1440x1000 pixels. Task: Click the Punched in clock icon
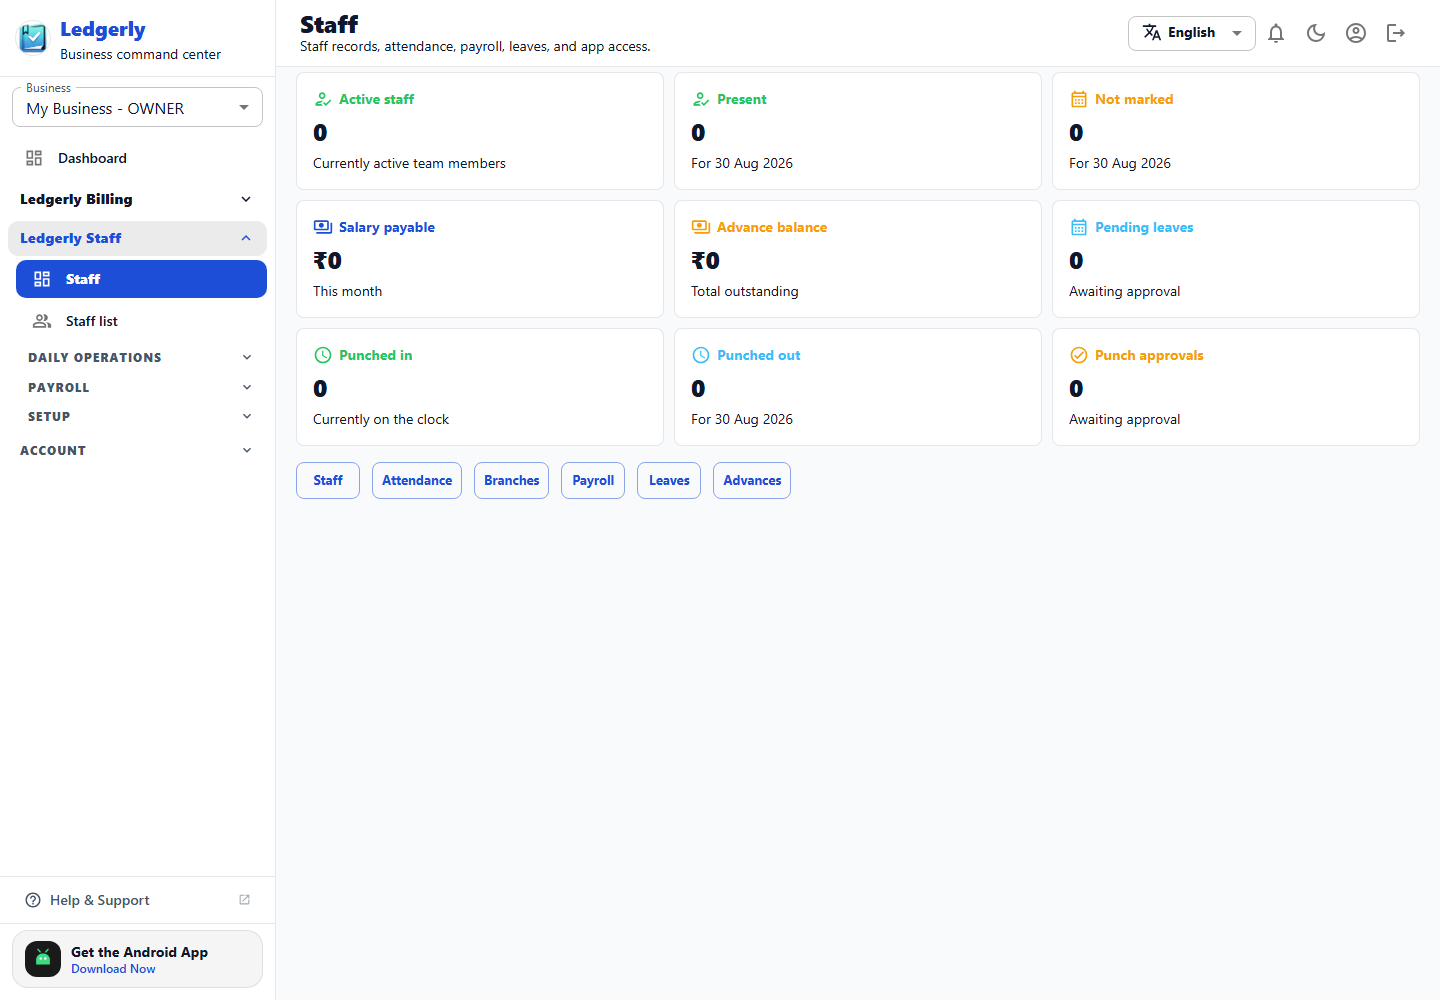pos(323,355)
